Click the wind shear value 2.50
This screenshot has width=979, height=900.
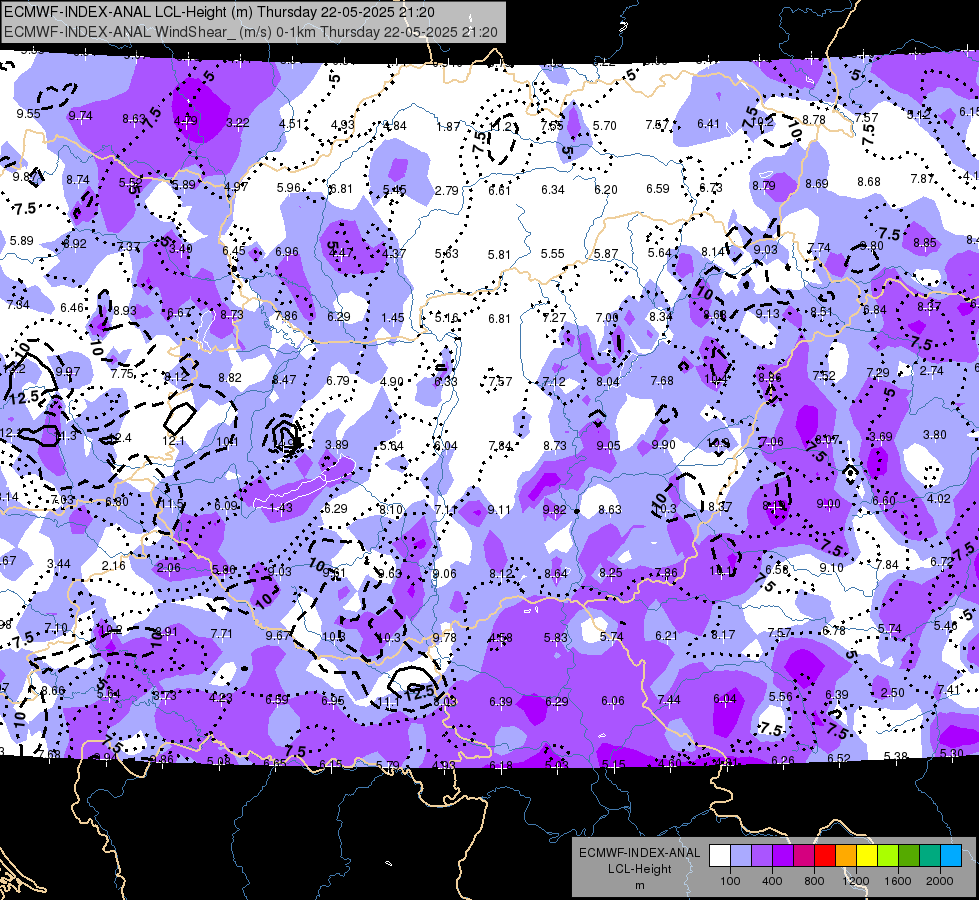(893, 693)
